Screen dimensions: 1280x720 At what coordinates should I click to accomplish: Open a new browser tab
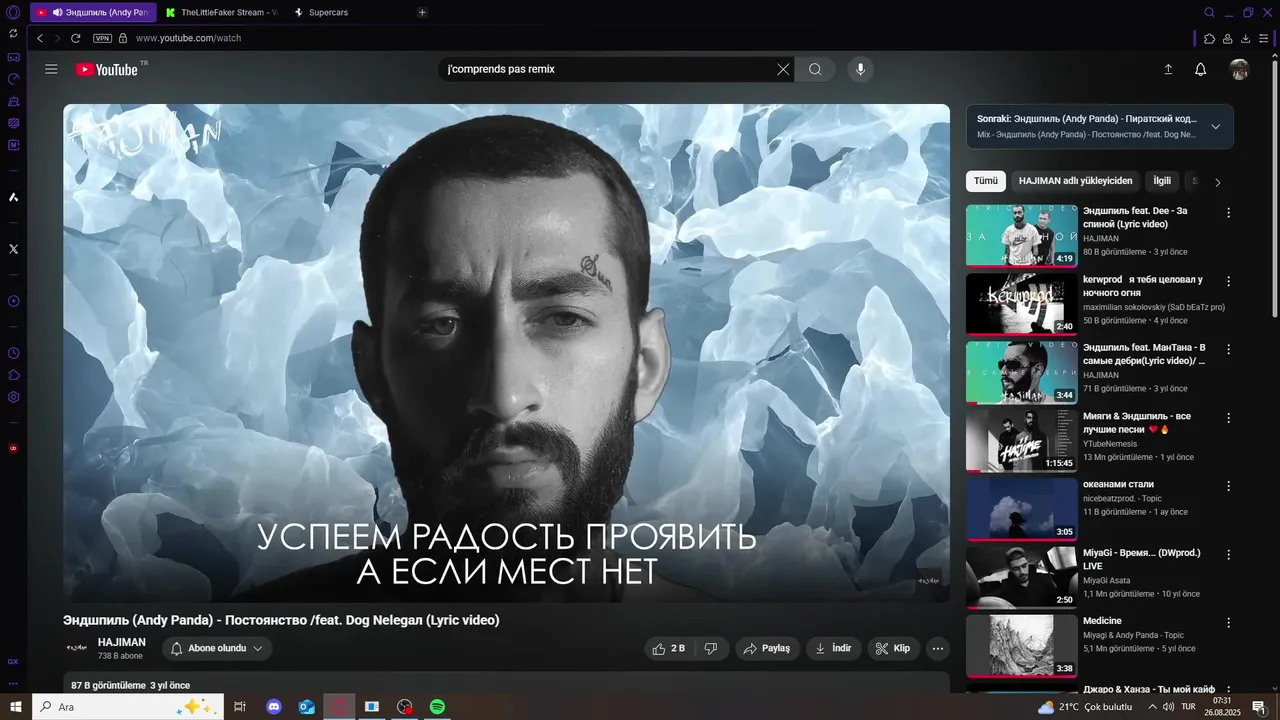[x=422, y=12]
